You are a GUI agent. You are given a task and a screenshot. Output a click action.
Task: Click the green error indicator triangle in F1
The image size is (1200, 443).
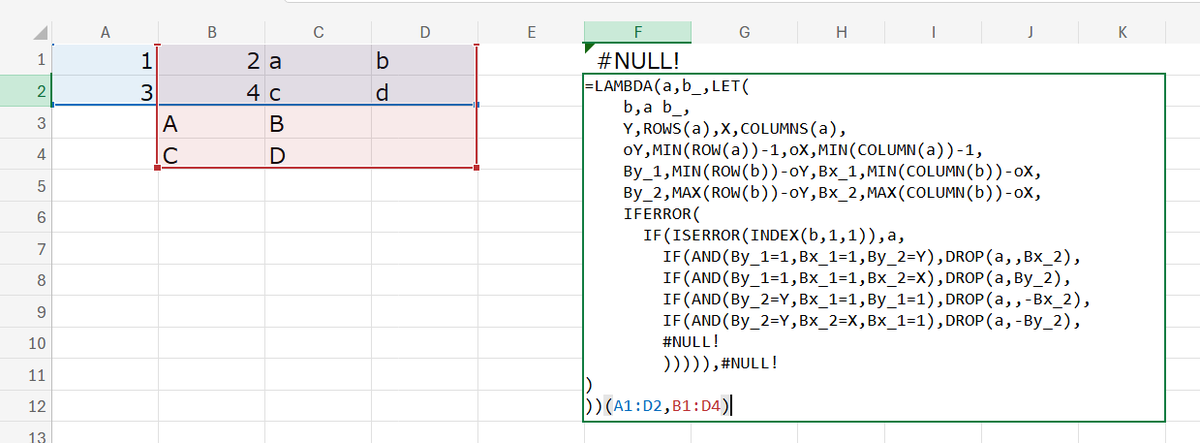click(x=589, y=48)
